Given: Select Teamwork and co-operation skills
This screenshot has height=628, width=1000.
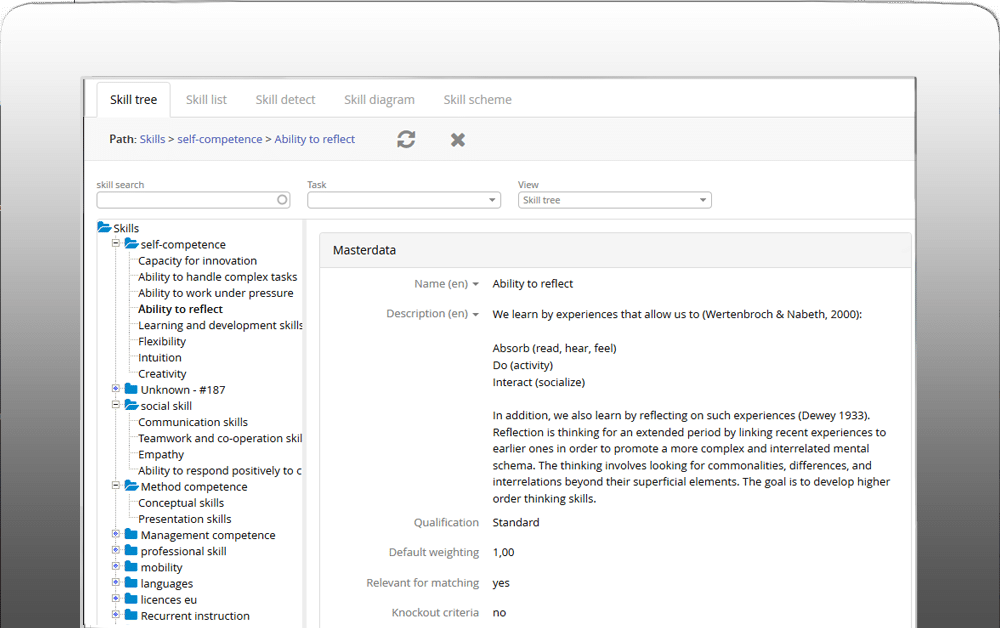Looking at the screenshot, I should coord(220,438).
